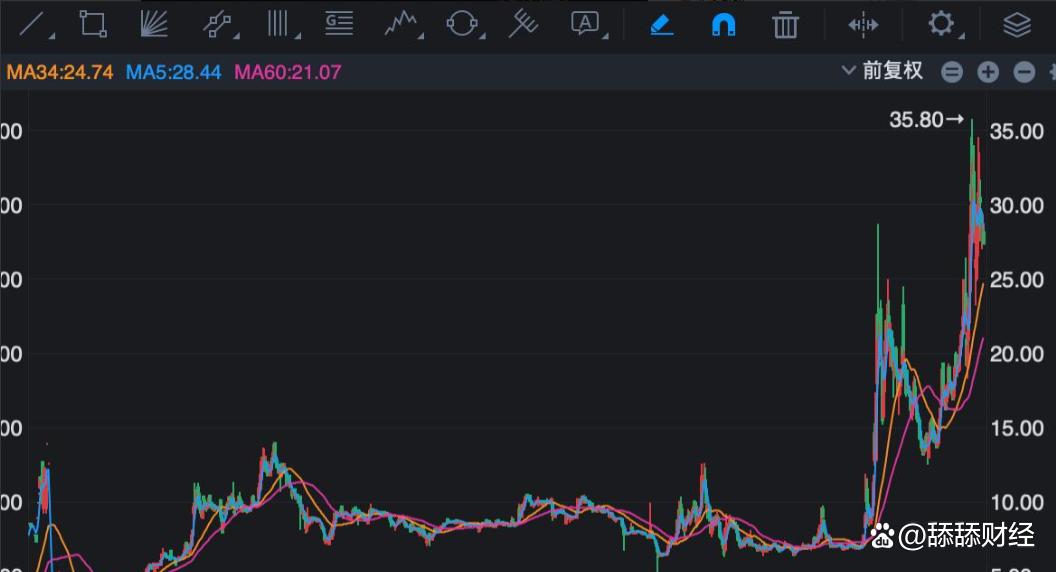
Task: Pick the Gann fan lines tool
Action: [x=154, y=23]
